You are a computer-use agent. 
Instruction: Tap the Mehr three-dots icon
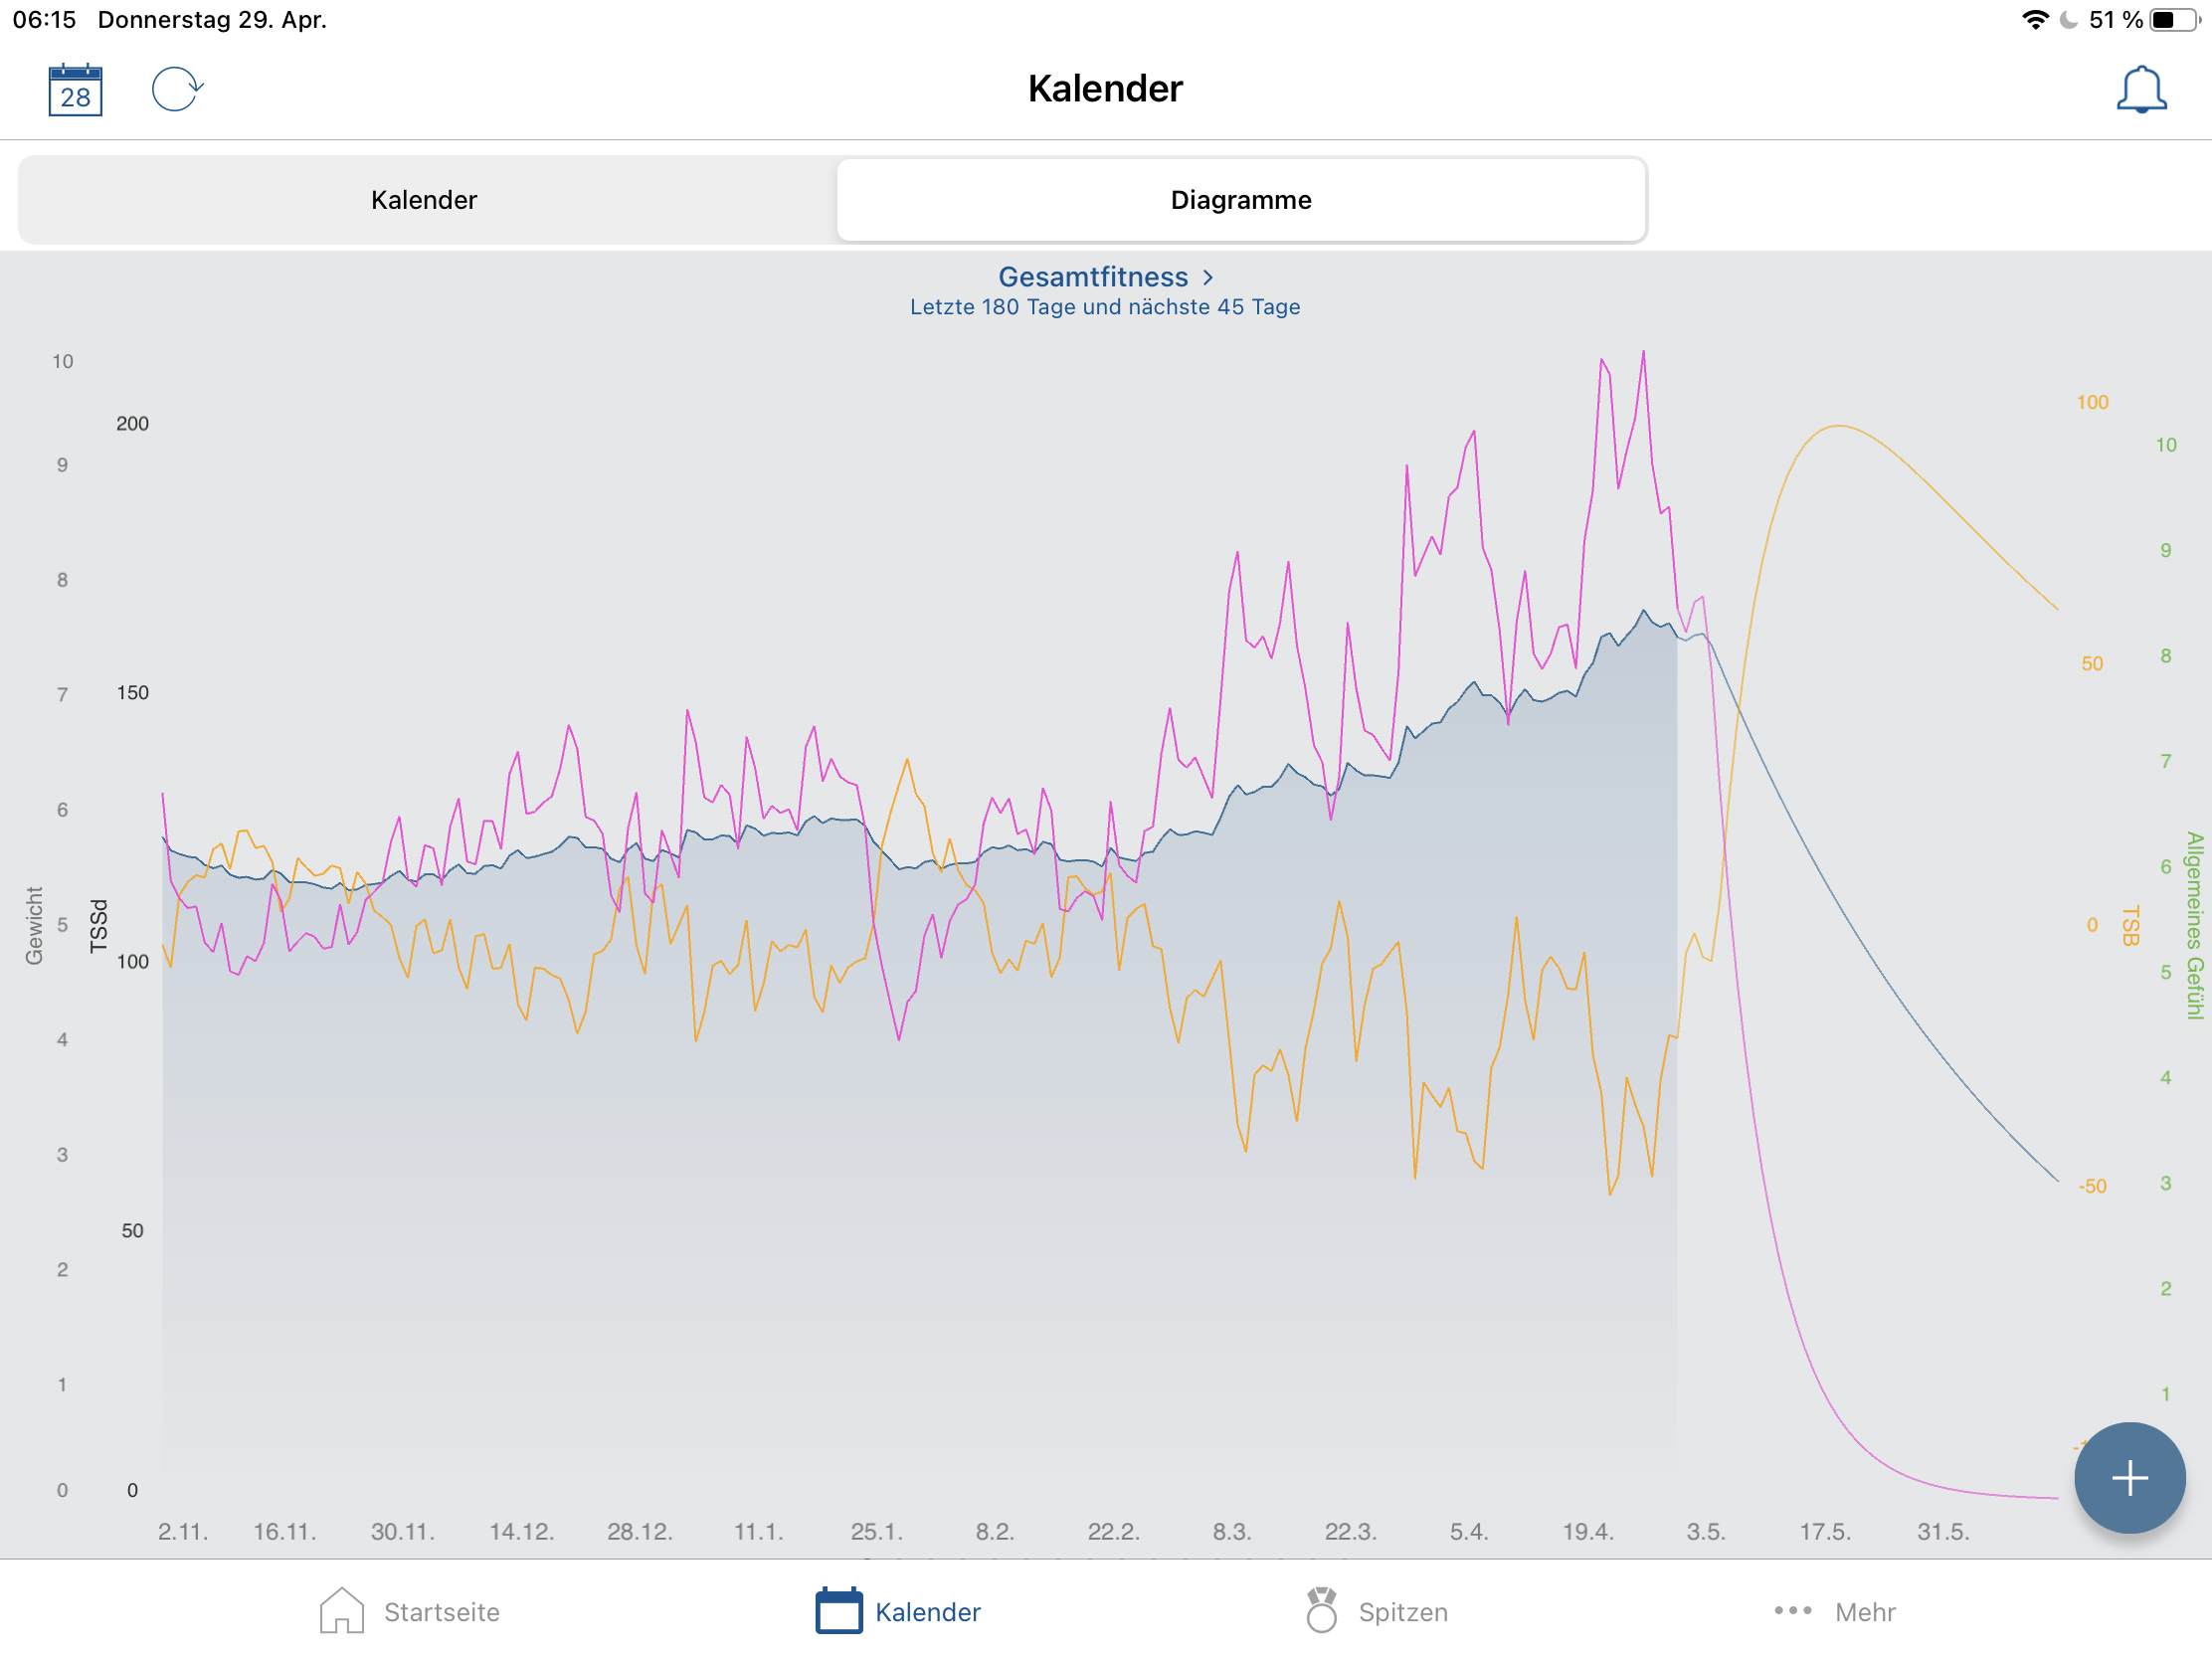click(1792, 1611)
